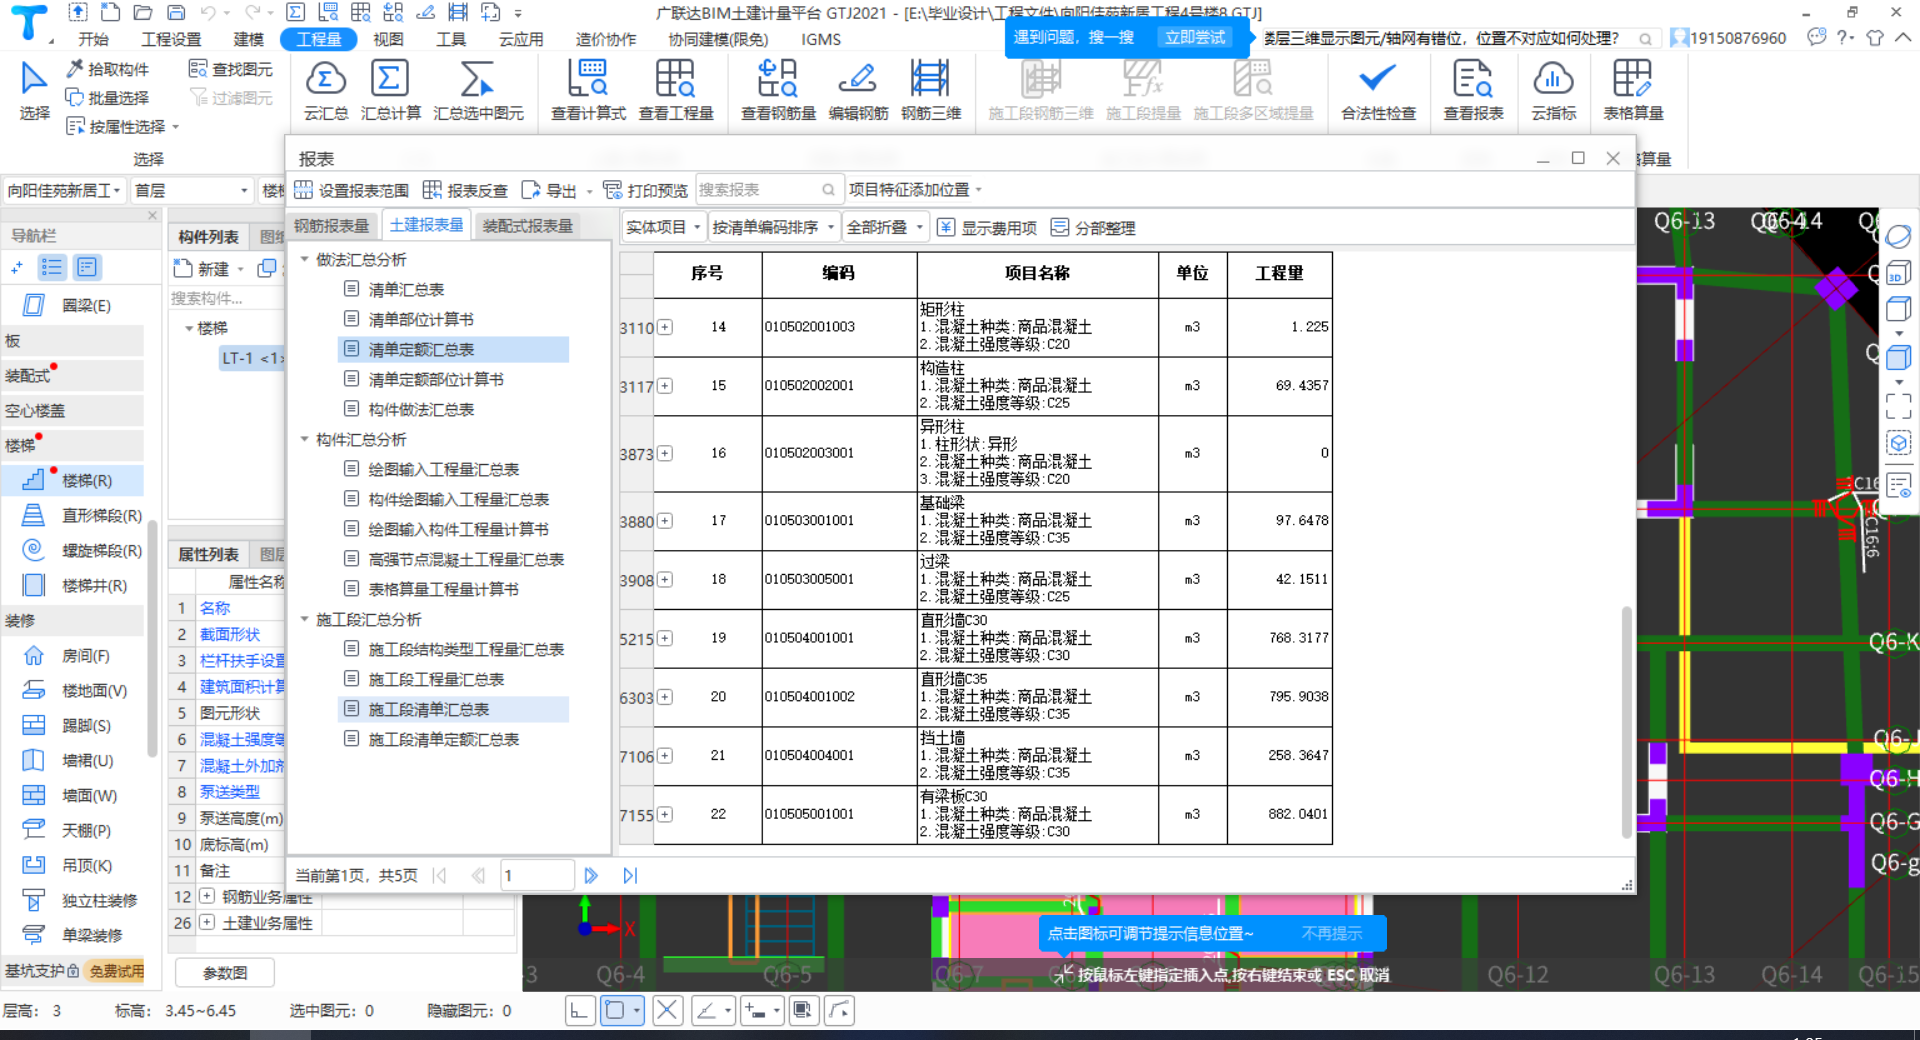Select 构件做法汇总表 report
1920x1040 pixels.
421,410
